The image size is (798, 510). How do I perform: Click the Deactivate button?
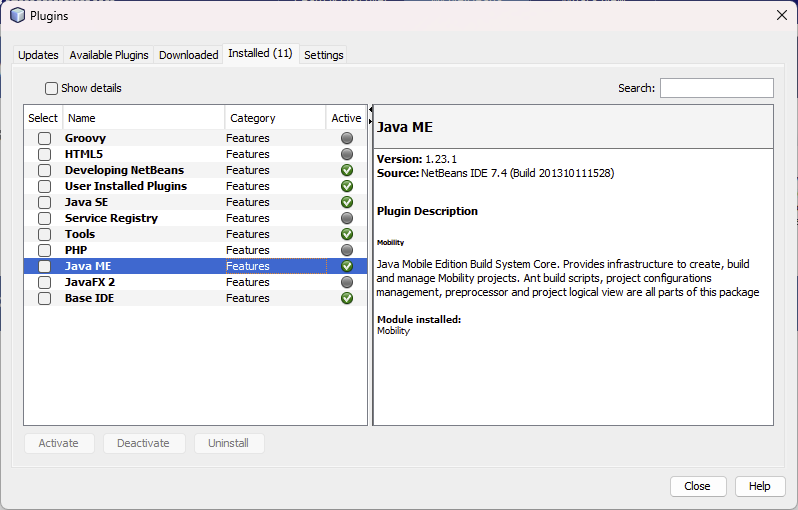coord(143,443)
